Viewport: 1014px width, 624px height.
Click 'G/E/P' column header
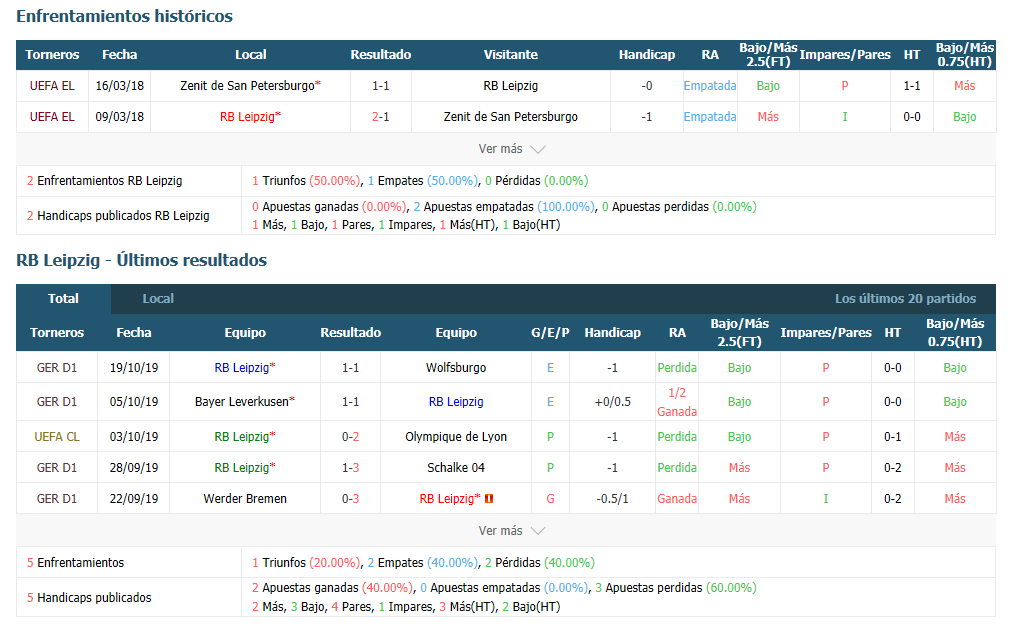tap(550, 333)
